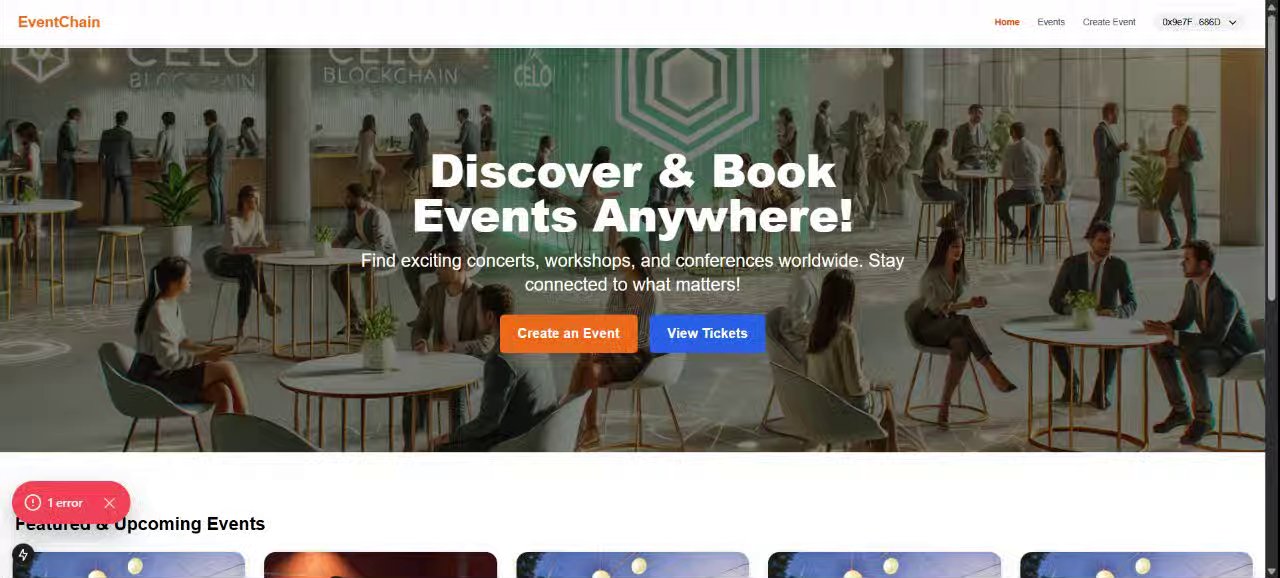The width and height of the screenshot is (1280, 578).
Task: Click the exclamation circle error icon
Action: tap(33, 503)
